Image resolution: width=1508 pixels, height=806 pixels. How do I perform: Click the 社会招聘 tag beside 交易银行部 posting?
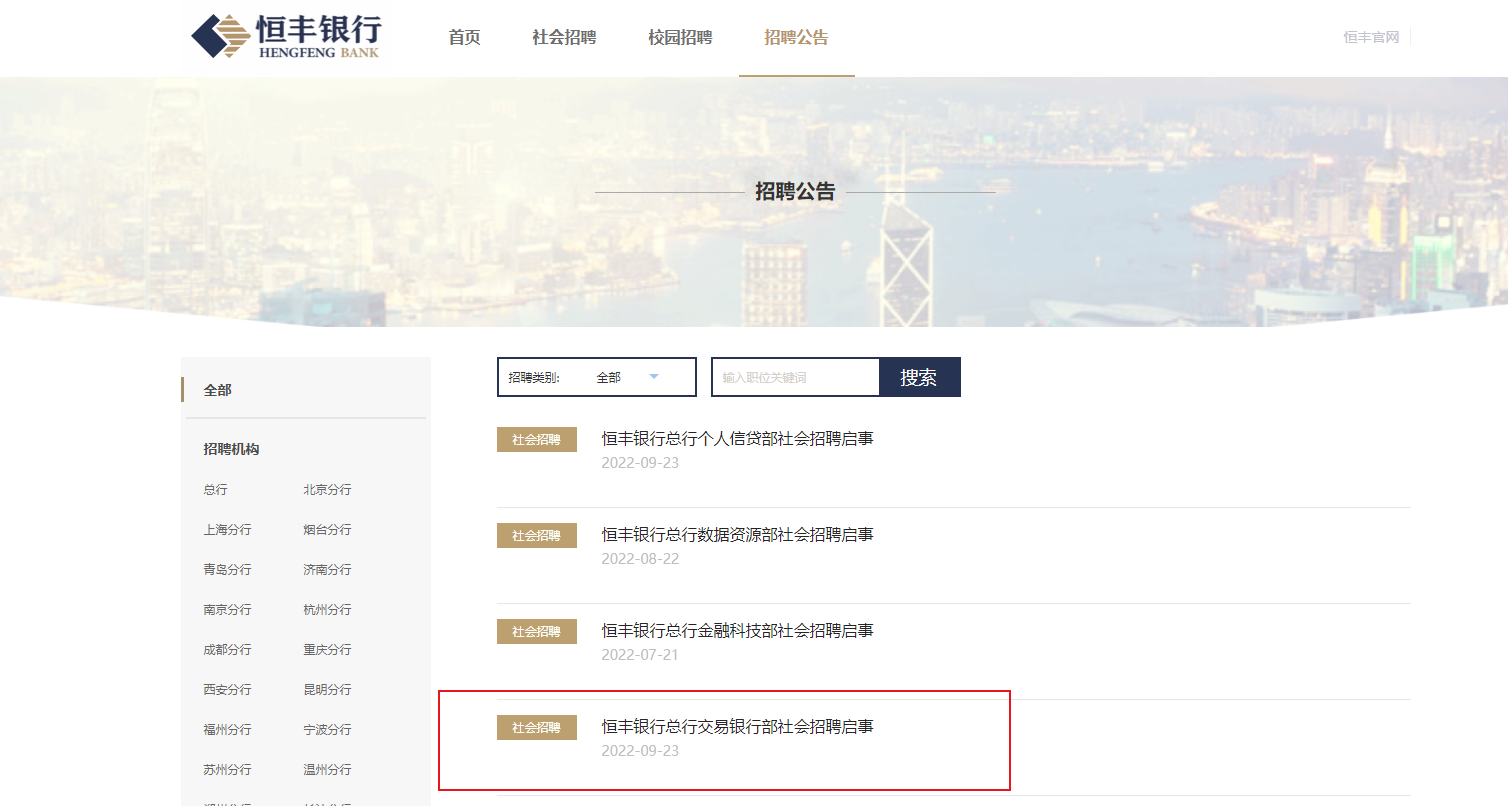(537, 727)
